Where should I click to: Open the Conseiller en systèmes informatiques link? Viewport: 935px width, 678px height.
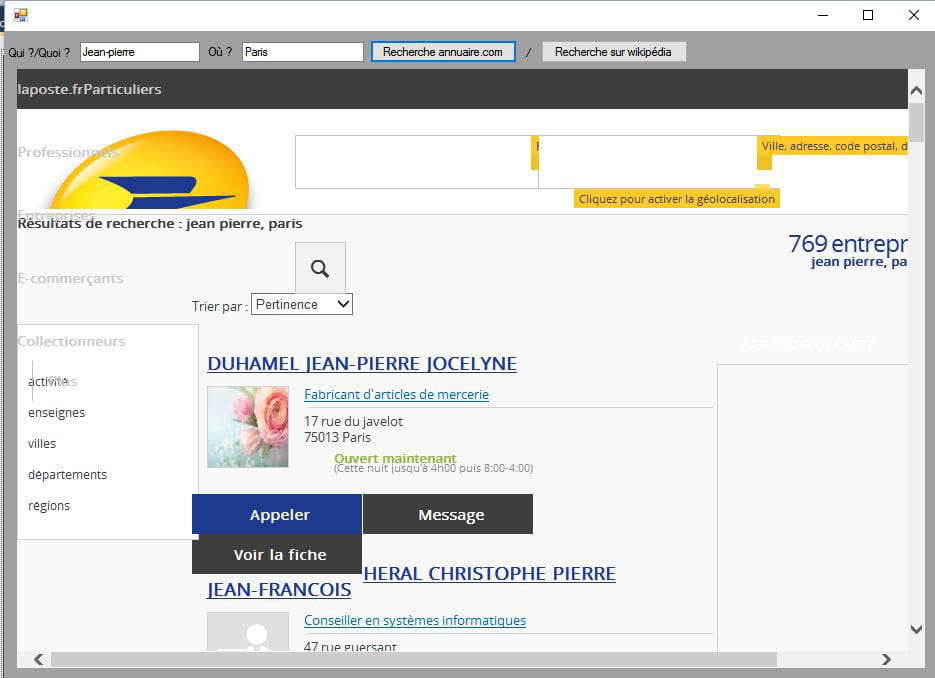[415, 620]
